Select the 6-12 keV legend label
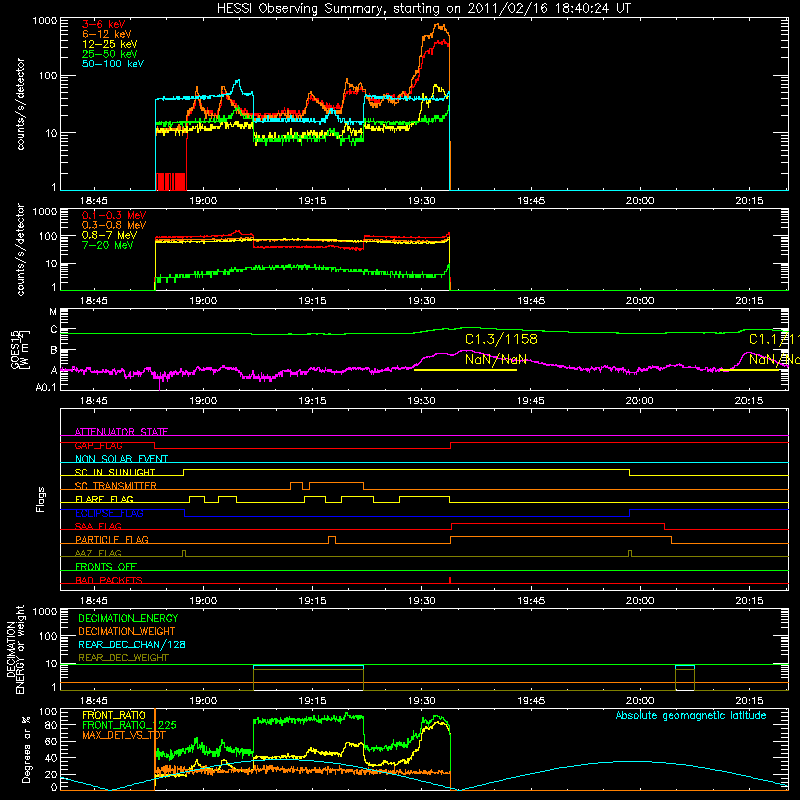This screenshot has width=800, height=800. click(x=107, y=34)
